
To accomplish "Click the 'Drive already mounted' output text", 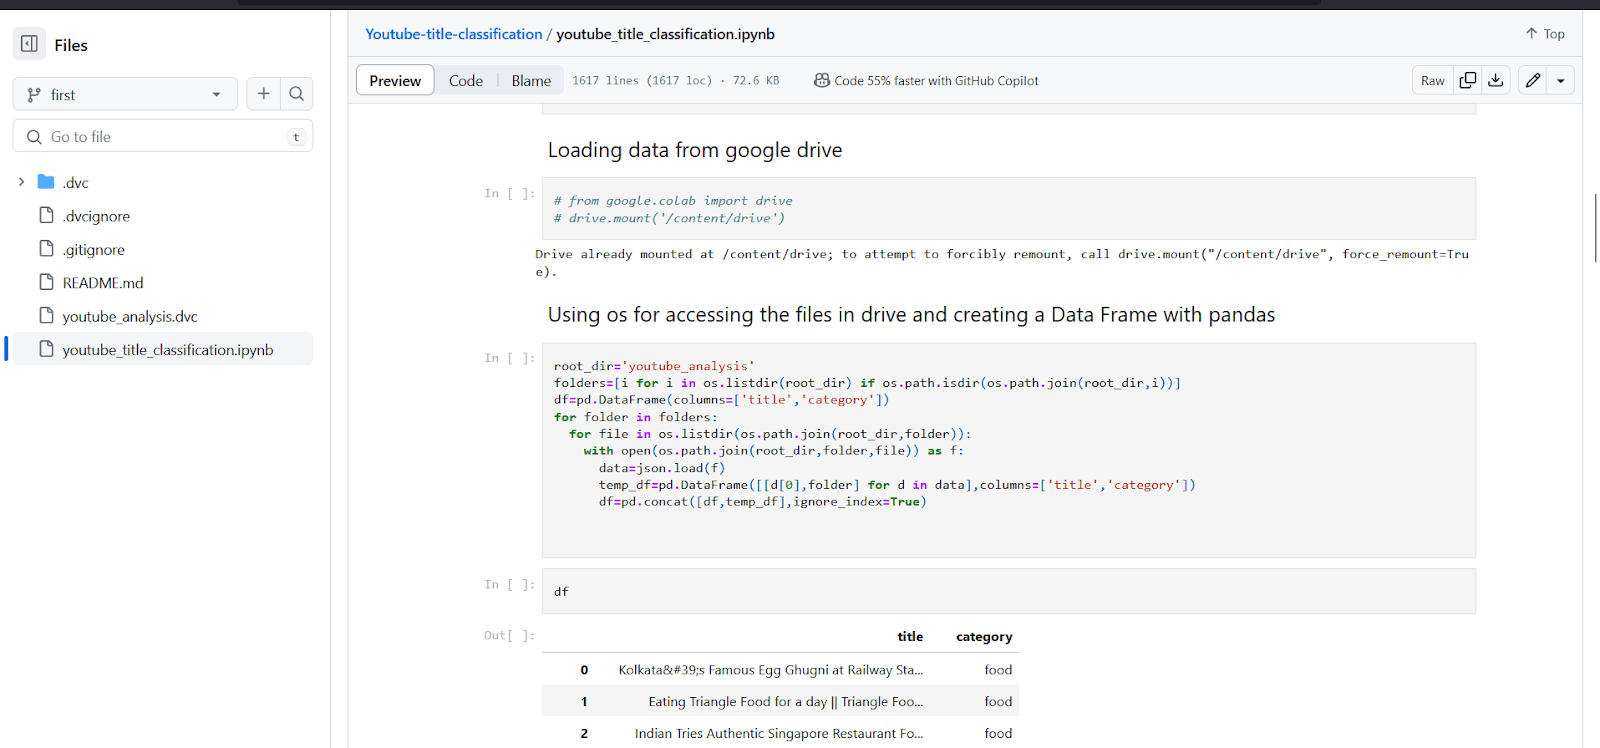I will (1002, 263).
